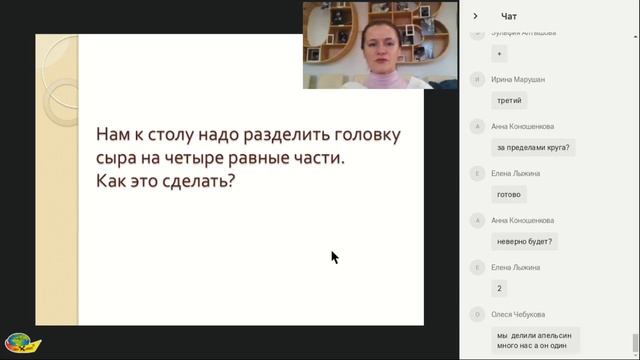This screenshot has height=360, width=640.
Task: Click avatar of Елена Лыжина above message "2"
Action: pyautogui.click(x=477, y=267)
